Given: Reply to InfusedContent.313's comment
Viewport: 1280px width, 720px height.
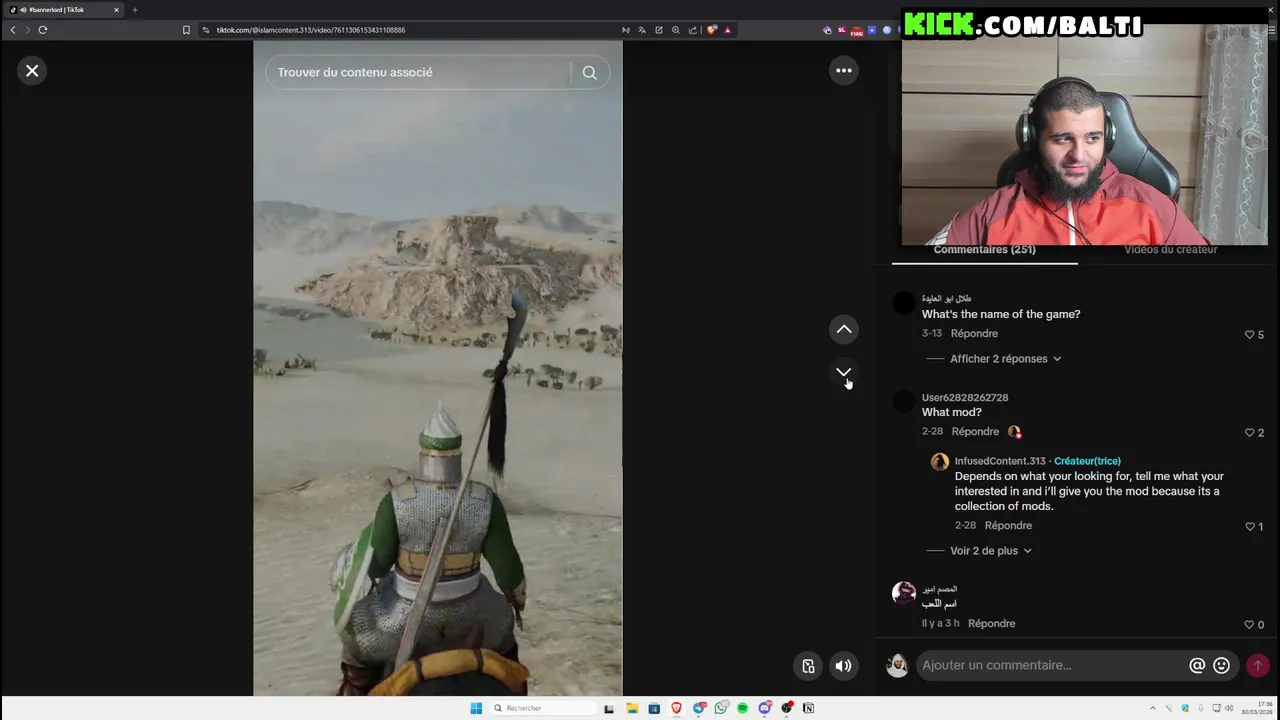Looking at the screenshot, I should tap(1008, 526).
